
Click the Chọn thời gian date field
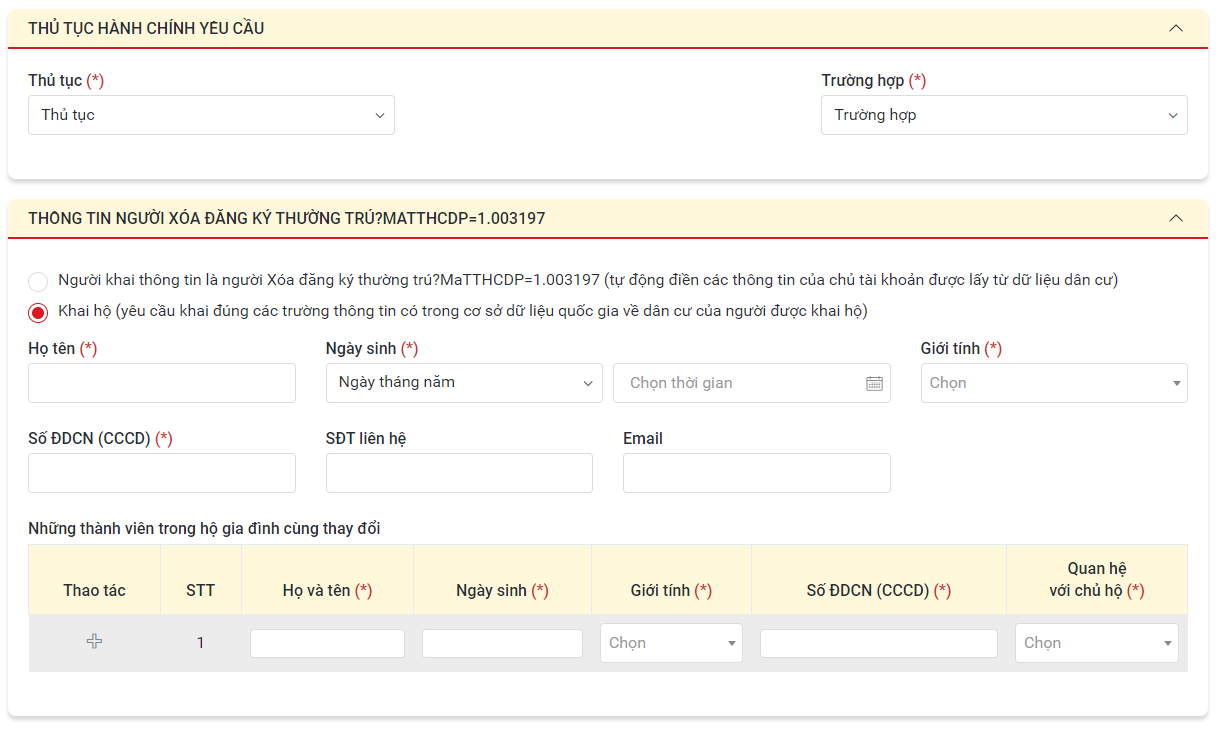[740, 383]
